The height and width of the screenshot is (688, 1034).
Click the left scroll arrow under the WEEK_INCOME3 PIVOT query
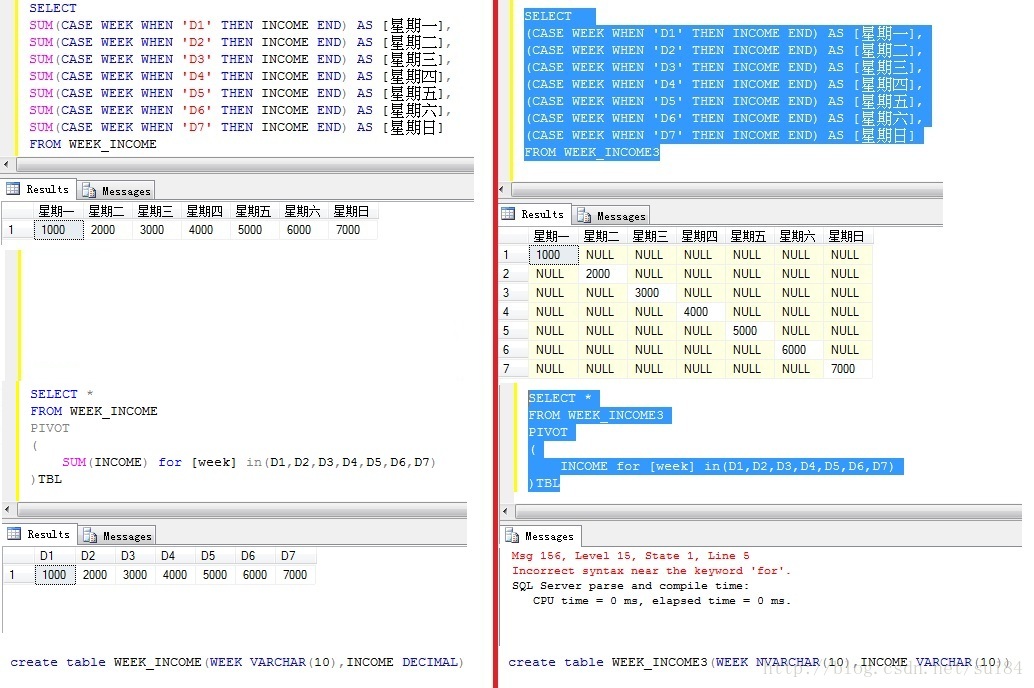point(506,511)
